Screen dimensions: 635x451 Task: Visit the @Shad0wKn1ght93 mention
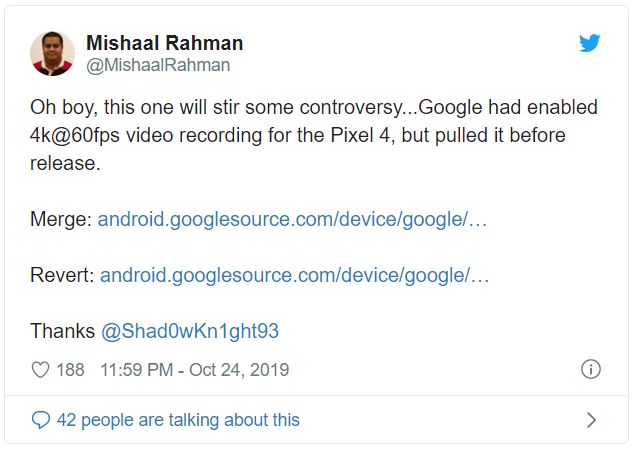point(190,331)
